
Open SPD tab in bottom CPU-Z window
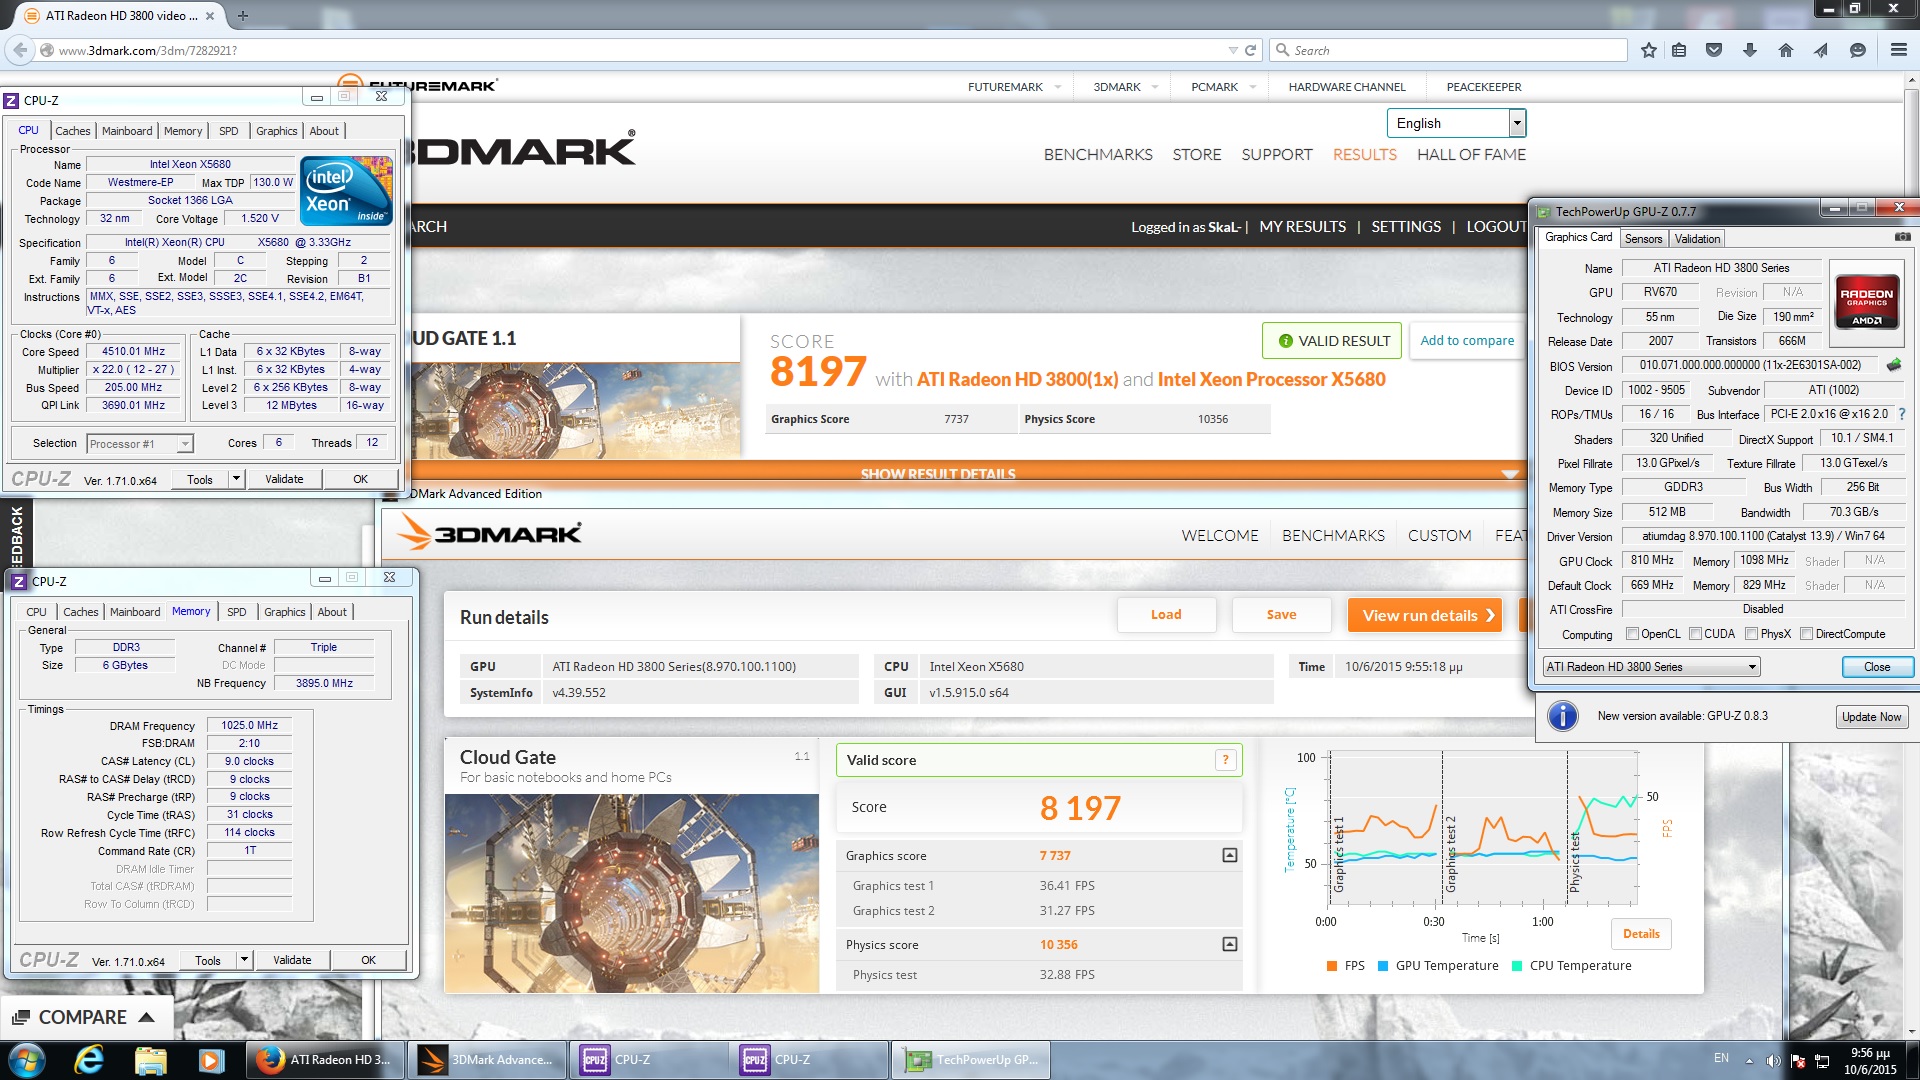click(x=236, y=612)
